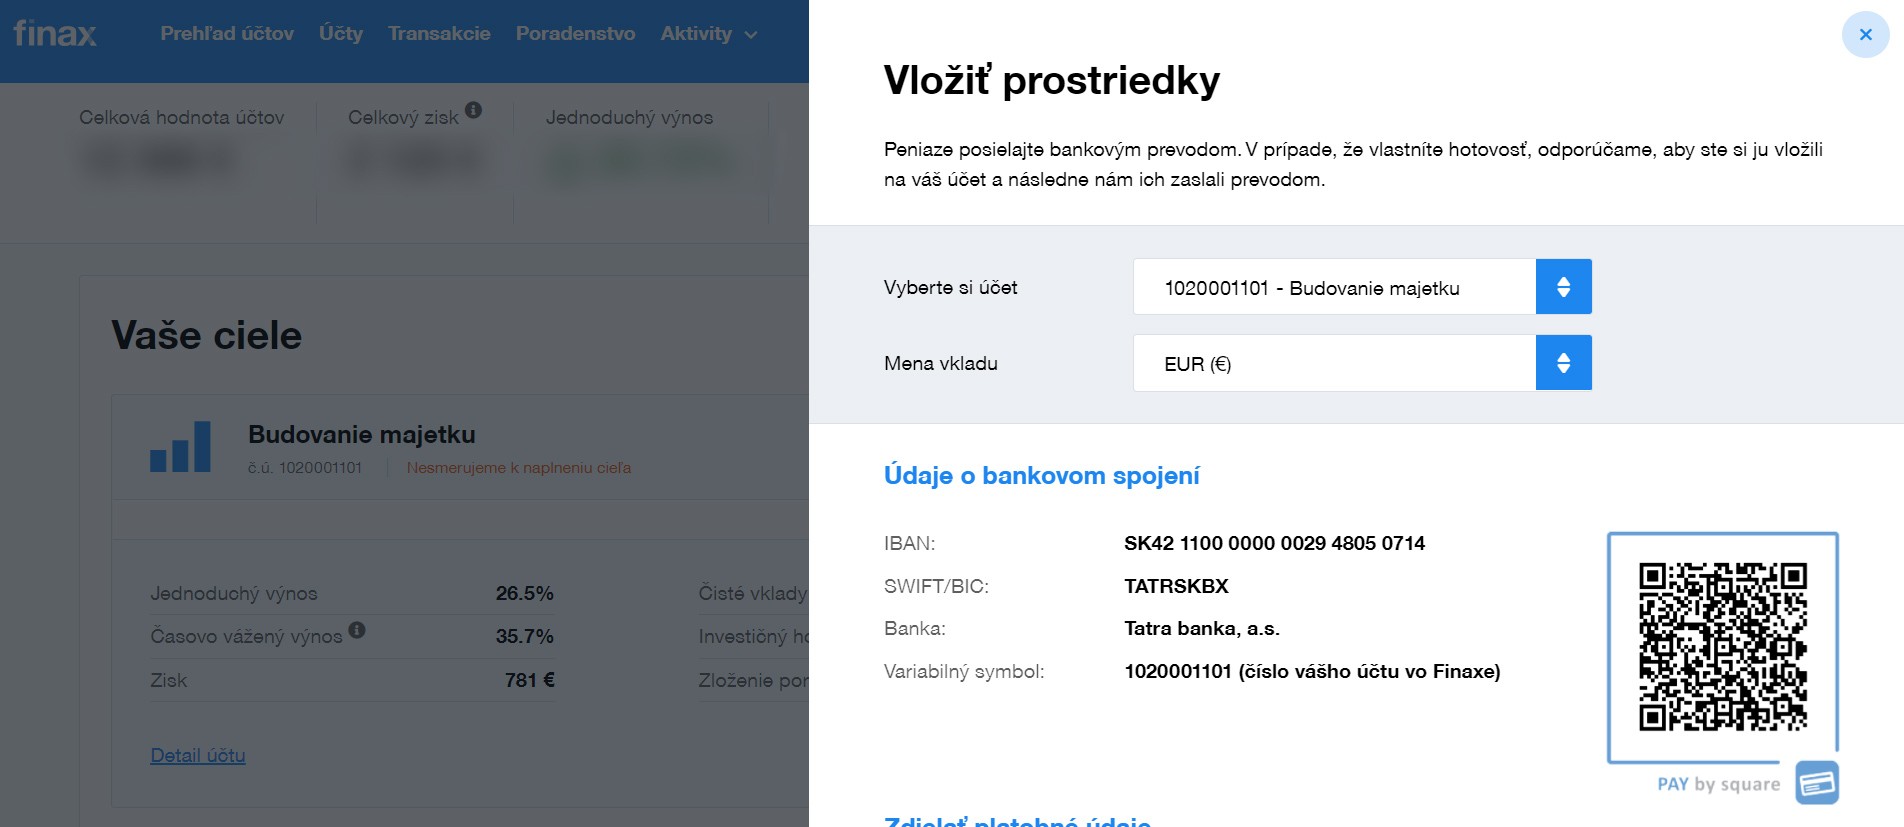Select Prehľad účtov in the navigation
Screen dimensions: 1904x827
(x=226, y=33)
